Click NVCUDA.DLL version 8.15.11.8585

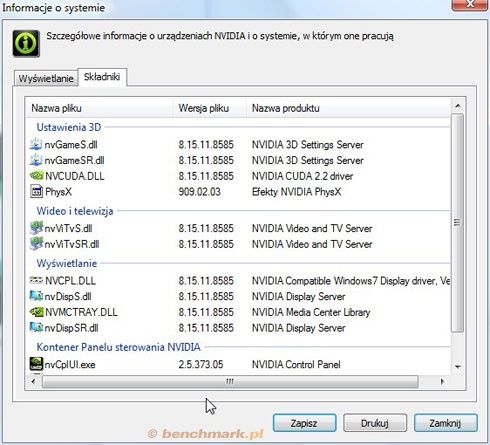(206, 176)
